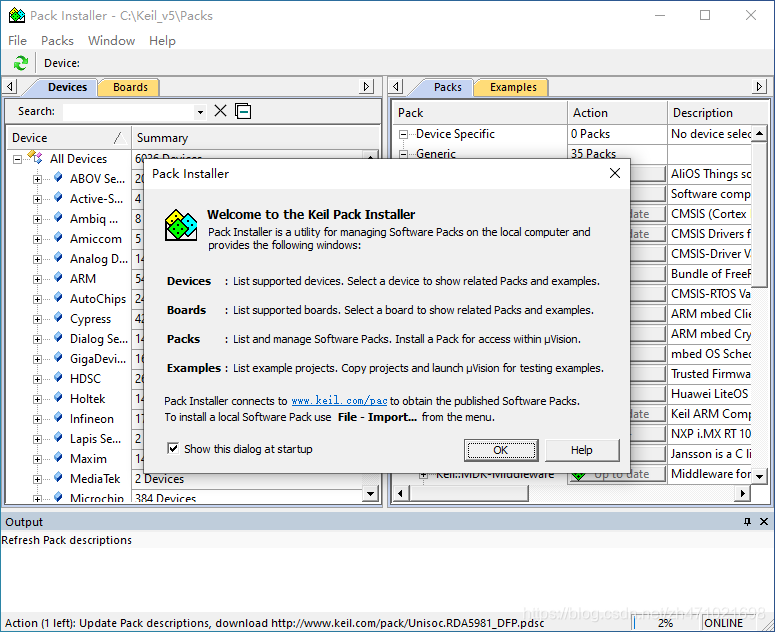Click the Infineon vendor diamond icon

[x=58, y=418]
